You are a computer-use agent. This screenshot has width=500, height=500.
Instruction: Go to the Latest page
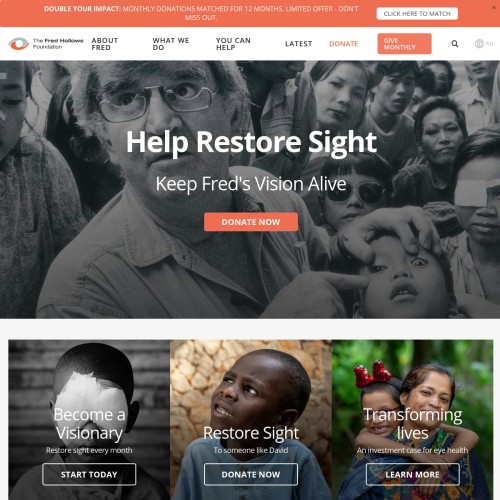coord(299,44)
